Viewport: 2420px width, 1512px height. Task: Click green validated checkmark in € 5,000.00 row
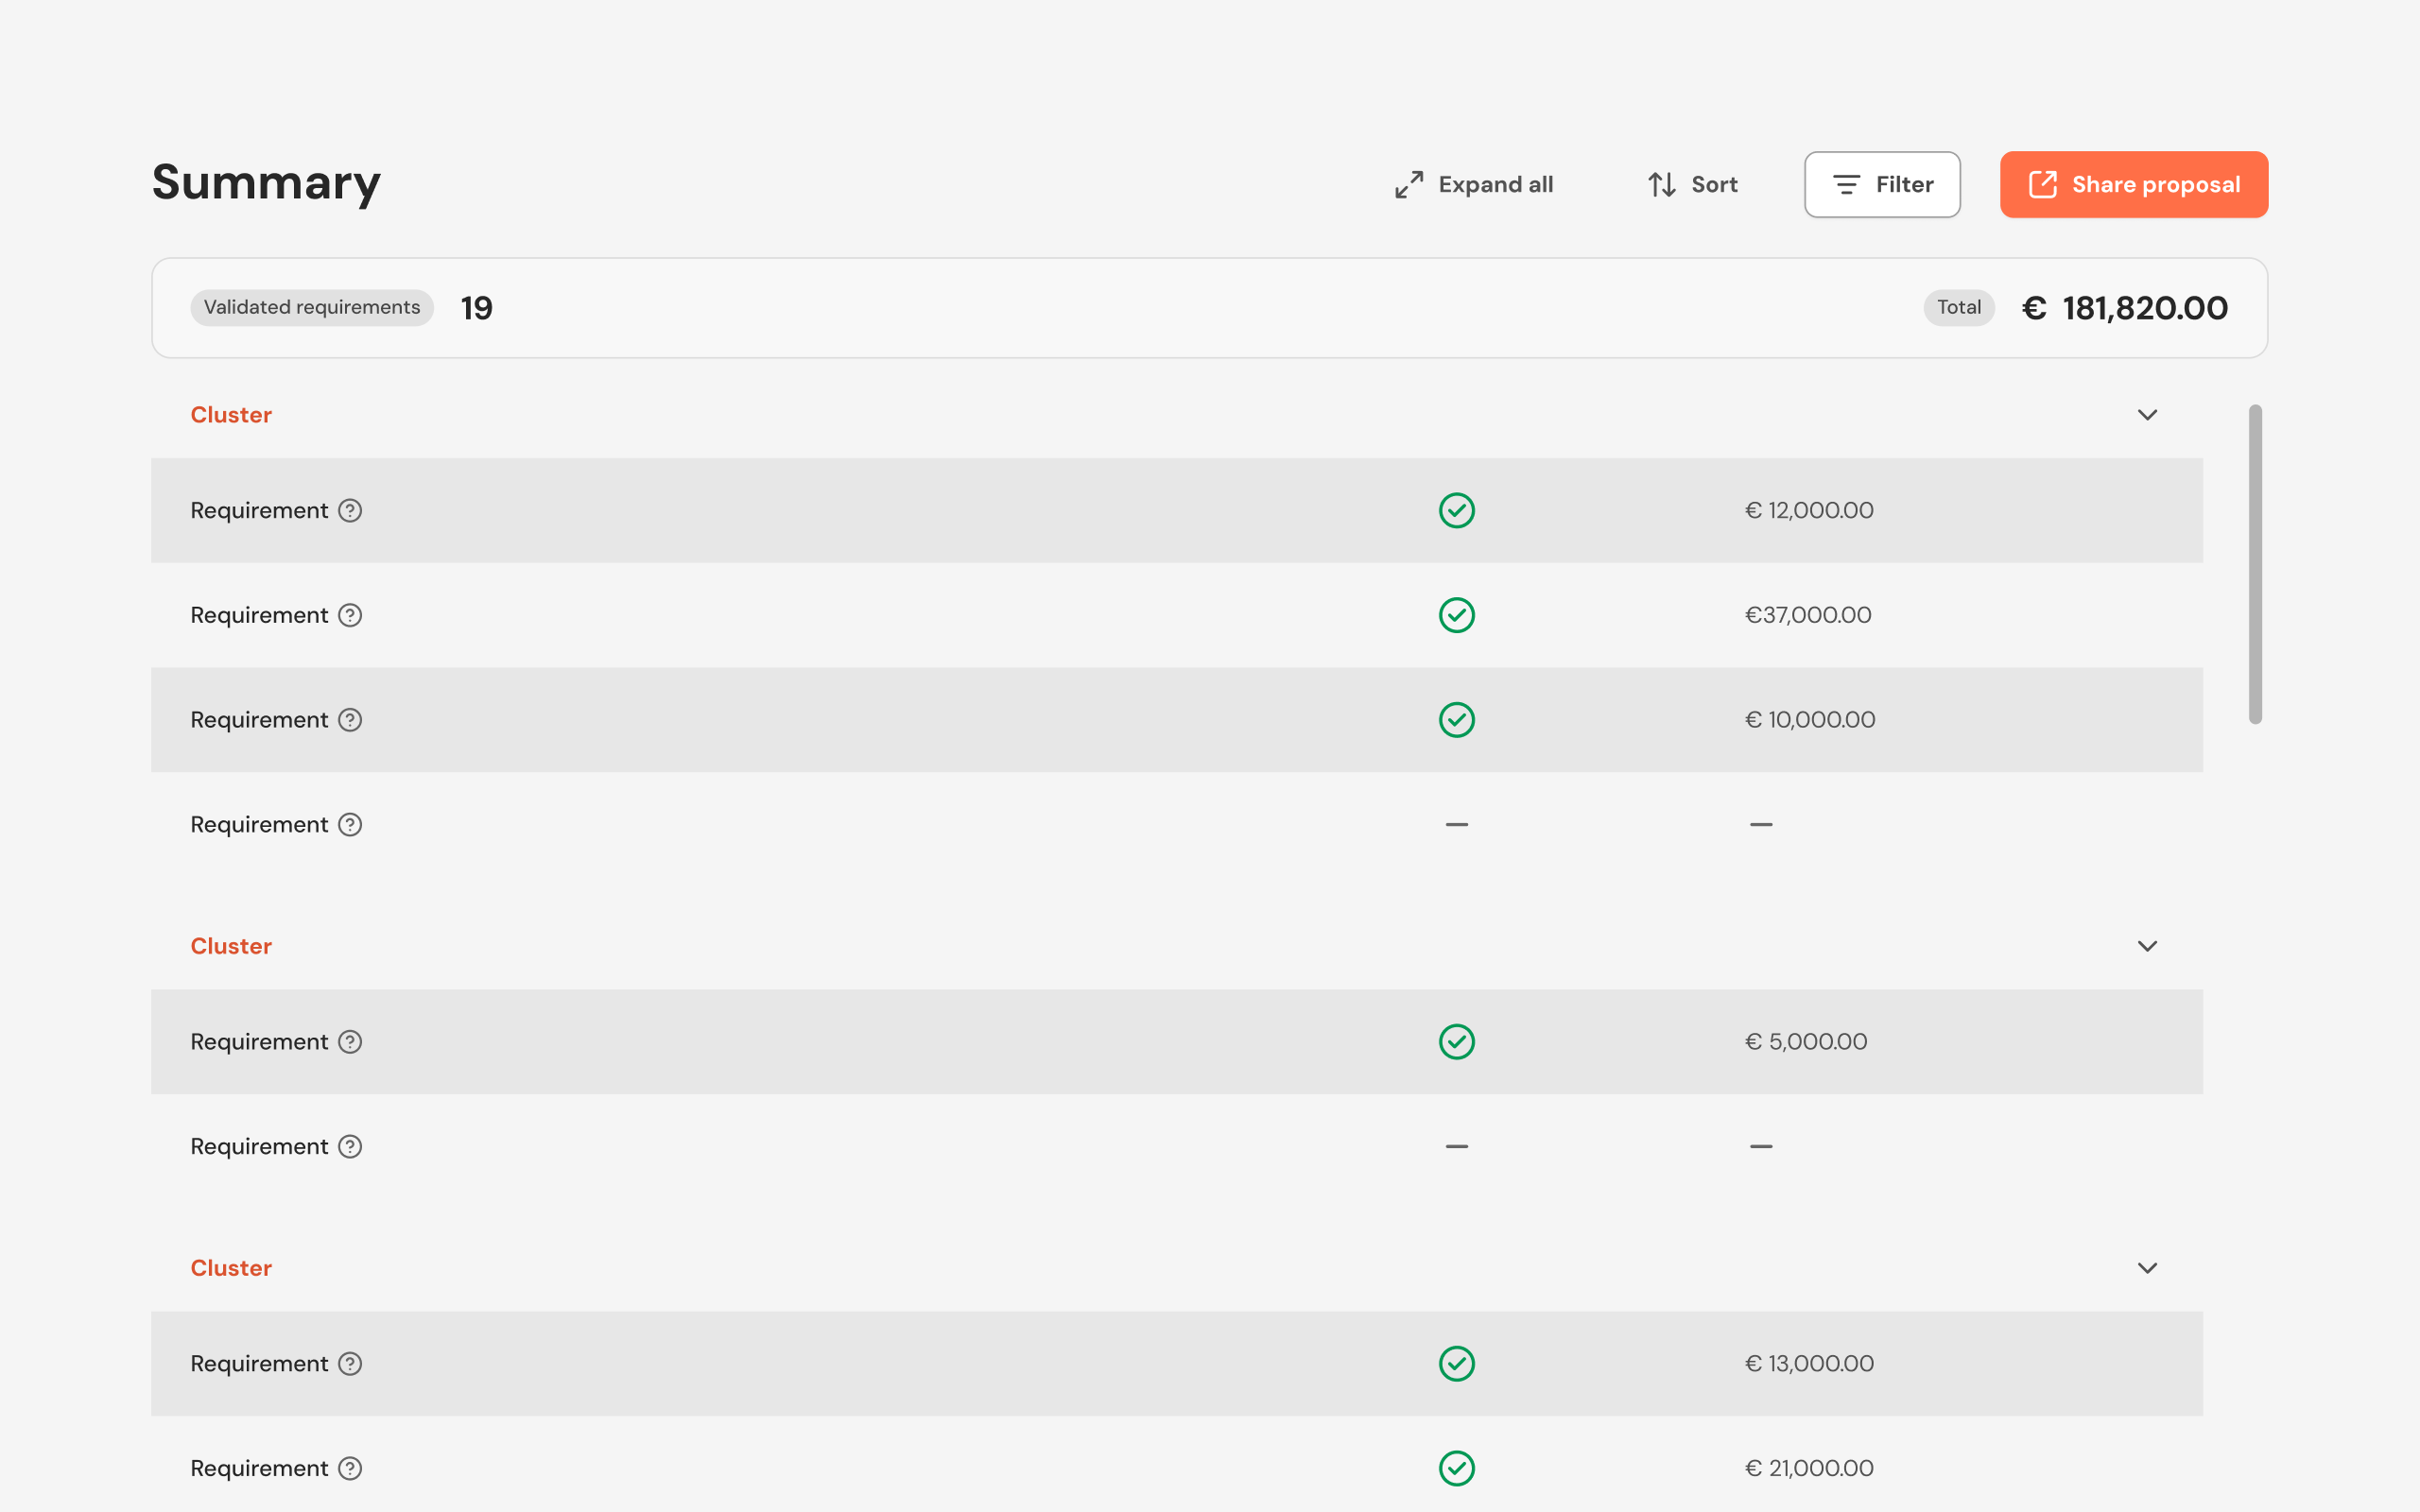pyautogui.click(x=1457, y=1042)
